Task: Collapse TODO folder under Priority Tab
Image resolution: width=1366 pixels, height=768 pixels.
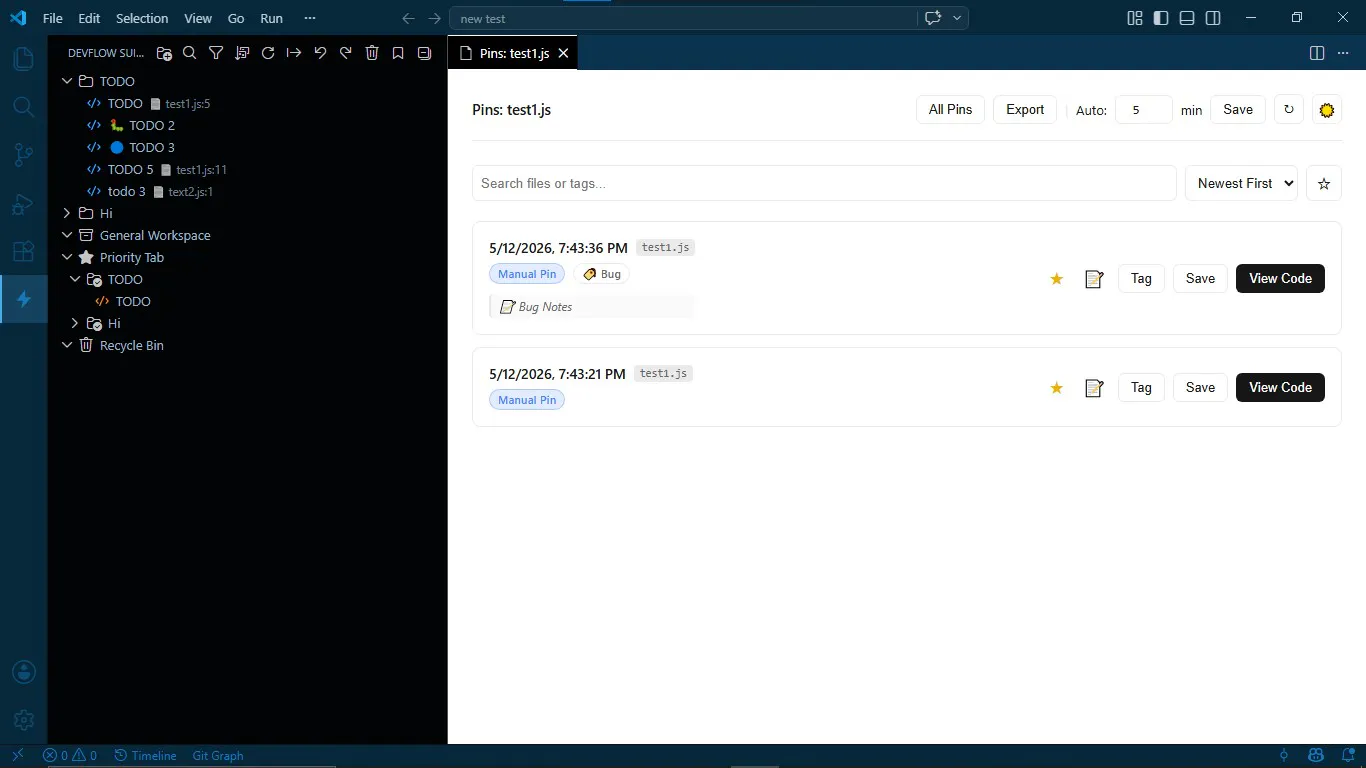Action: (x=75, y=279)
